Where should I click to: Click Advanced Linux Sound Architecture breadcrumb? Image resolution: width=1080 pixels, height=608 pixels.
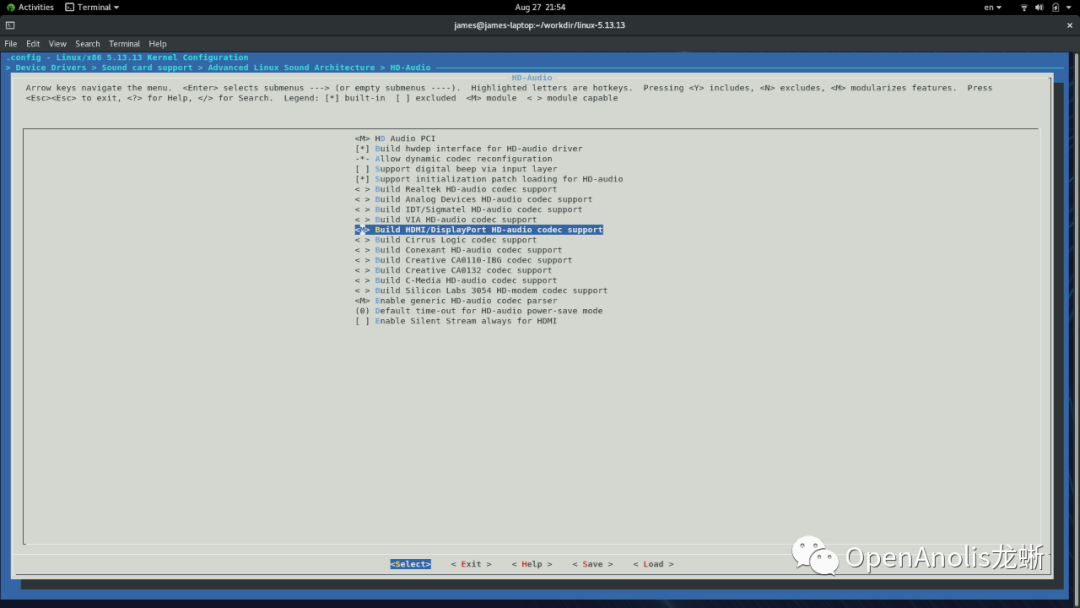[291, 67]
